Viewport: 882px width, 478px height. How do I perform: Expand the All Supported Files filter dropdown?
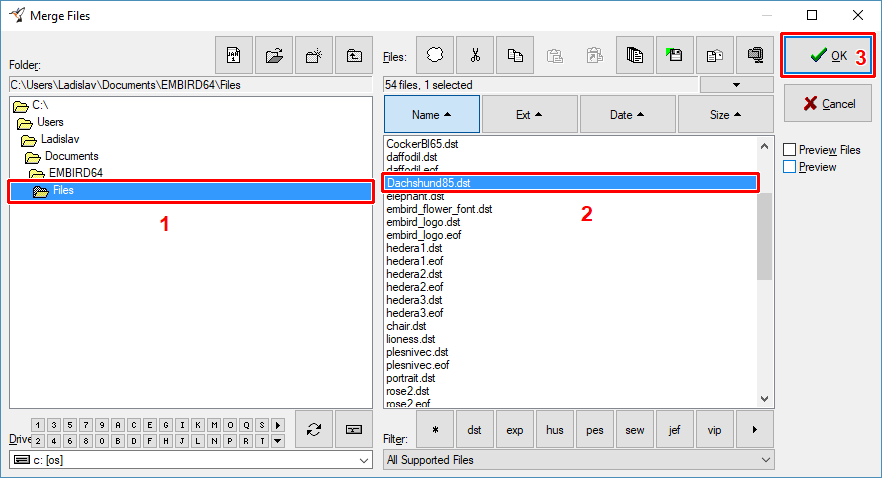coord(578,460)
